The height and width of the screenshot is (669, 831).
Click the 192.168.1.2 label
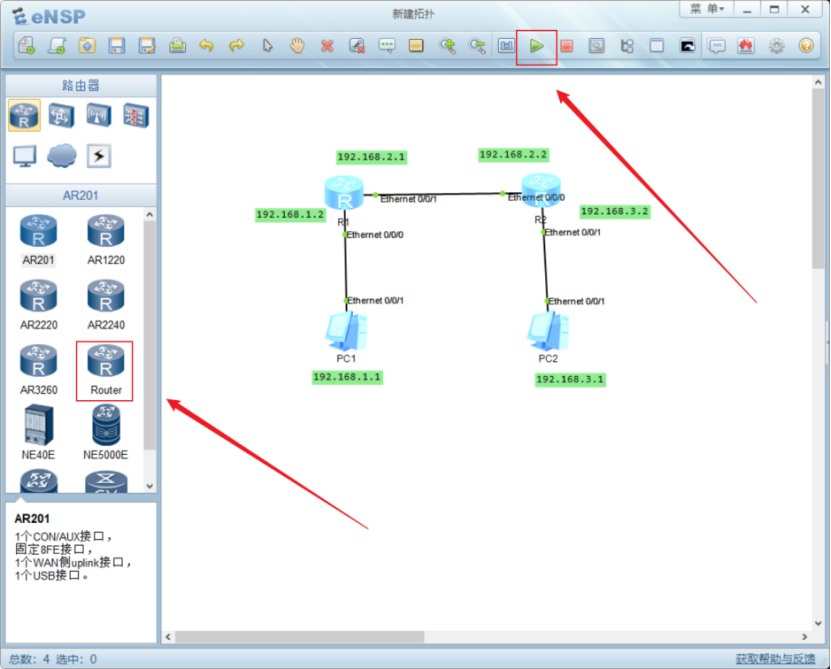click(x=290, y=215)
